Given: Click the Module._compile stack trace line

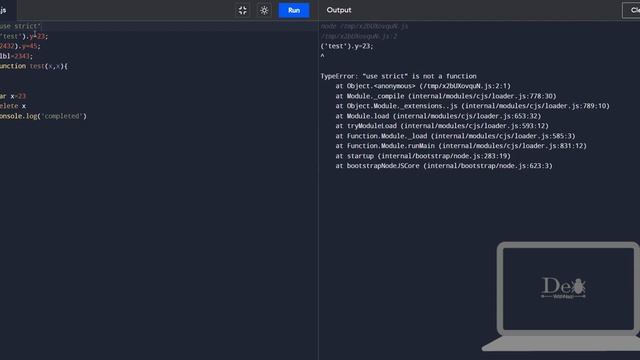Looking at the screenshot, I should pos(446,96).
